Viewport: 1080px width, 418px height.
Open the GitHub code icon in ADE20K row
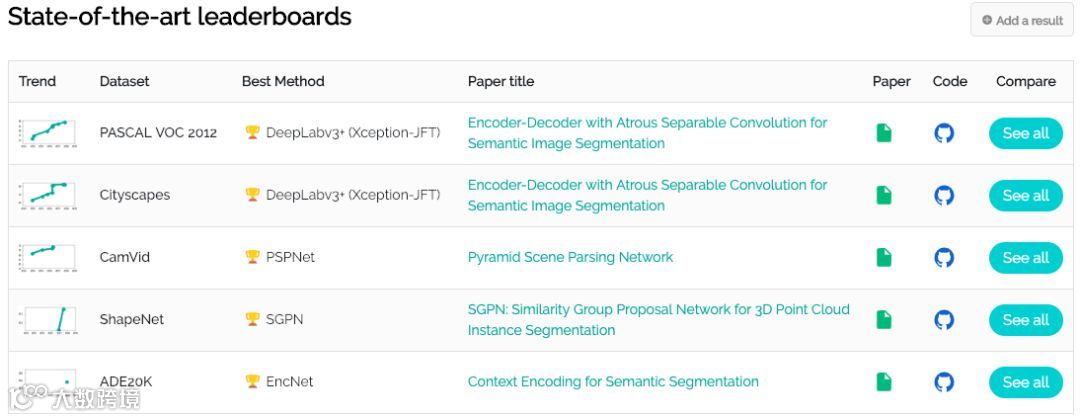point(943,381)
